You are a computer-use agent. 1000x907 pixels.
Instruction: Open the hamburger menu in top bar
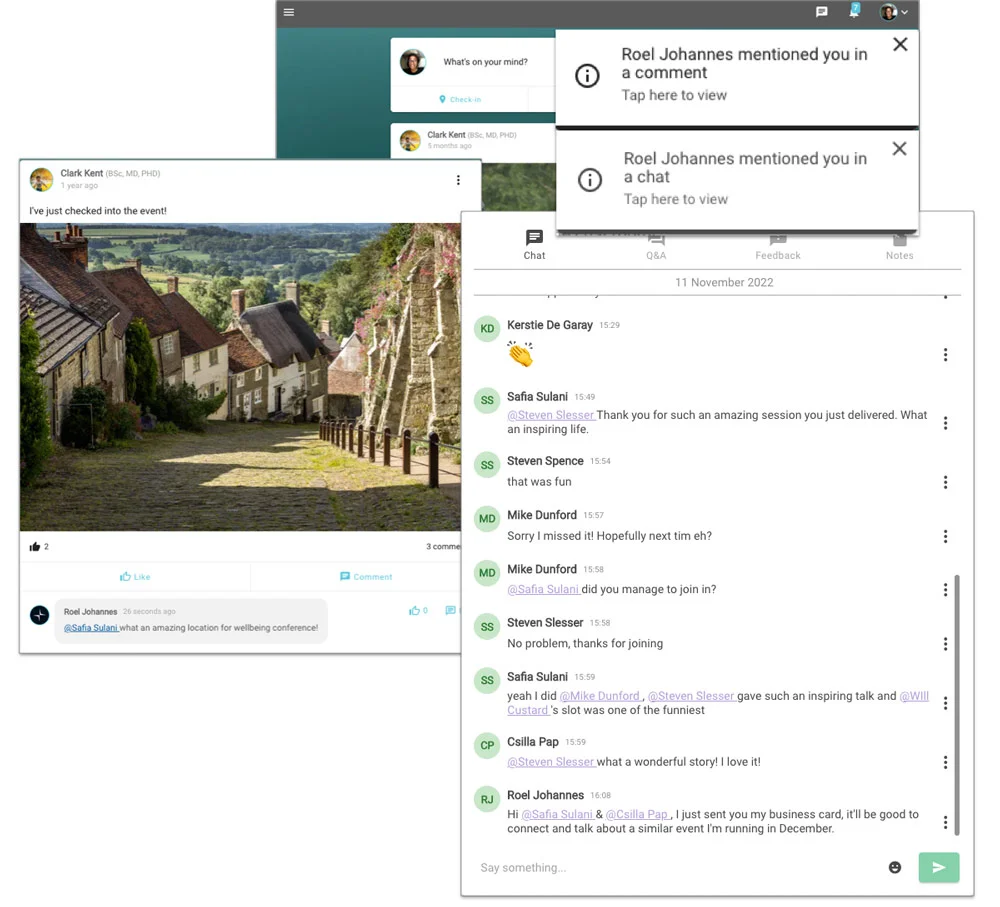[x=289, y=12]
